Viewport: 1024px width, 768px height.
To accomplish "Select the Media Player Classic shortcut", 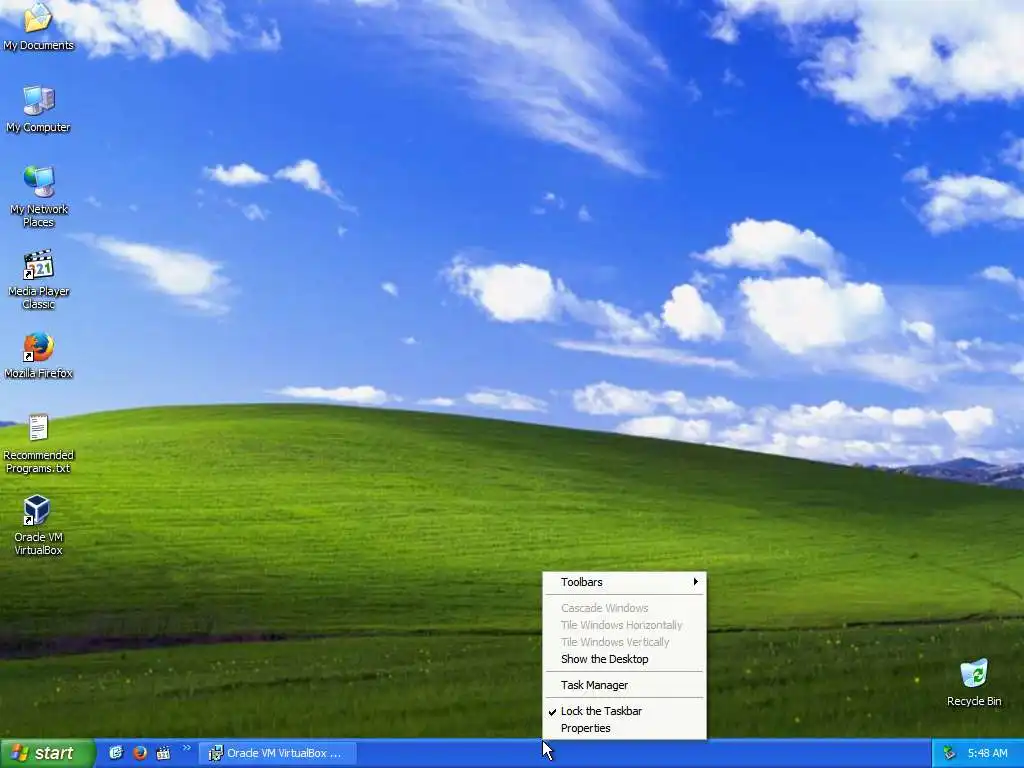I will (x=39, y=280).
